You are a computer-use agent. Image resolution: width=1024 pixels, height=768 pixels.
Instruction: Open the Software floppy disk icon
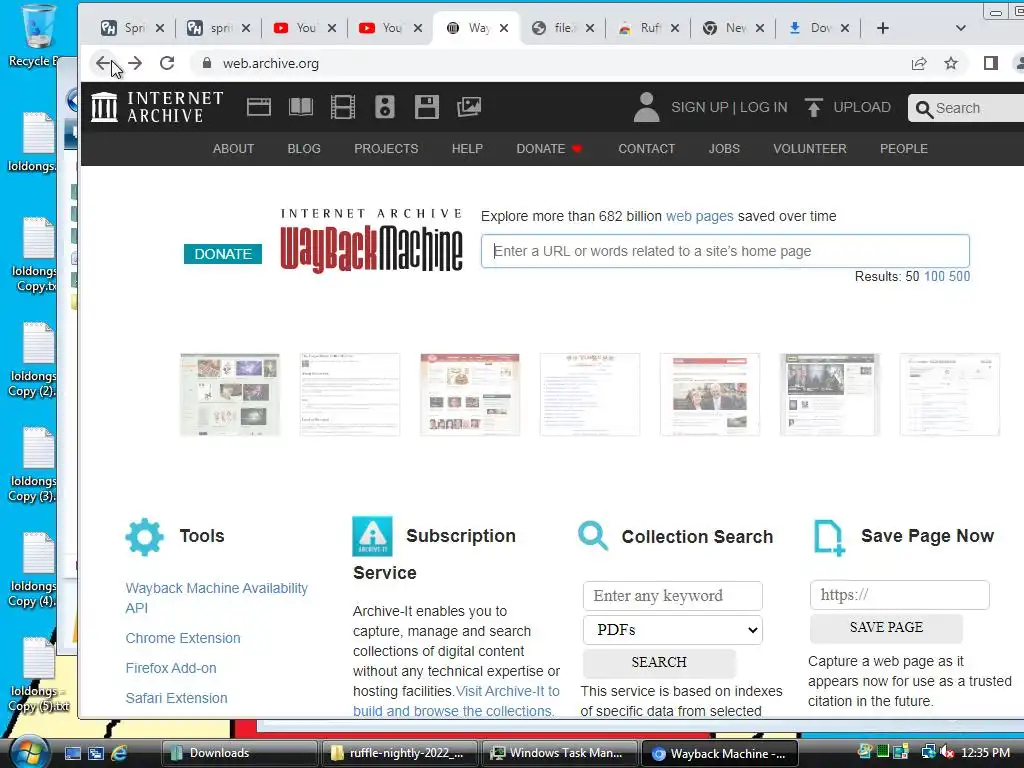click(x=426, y=107)
